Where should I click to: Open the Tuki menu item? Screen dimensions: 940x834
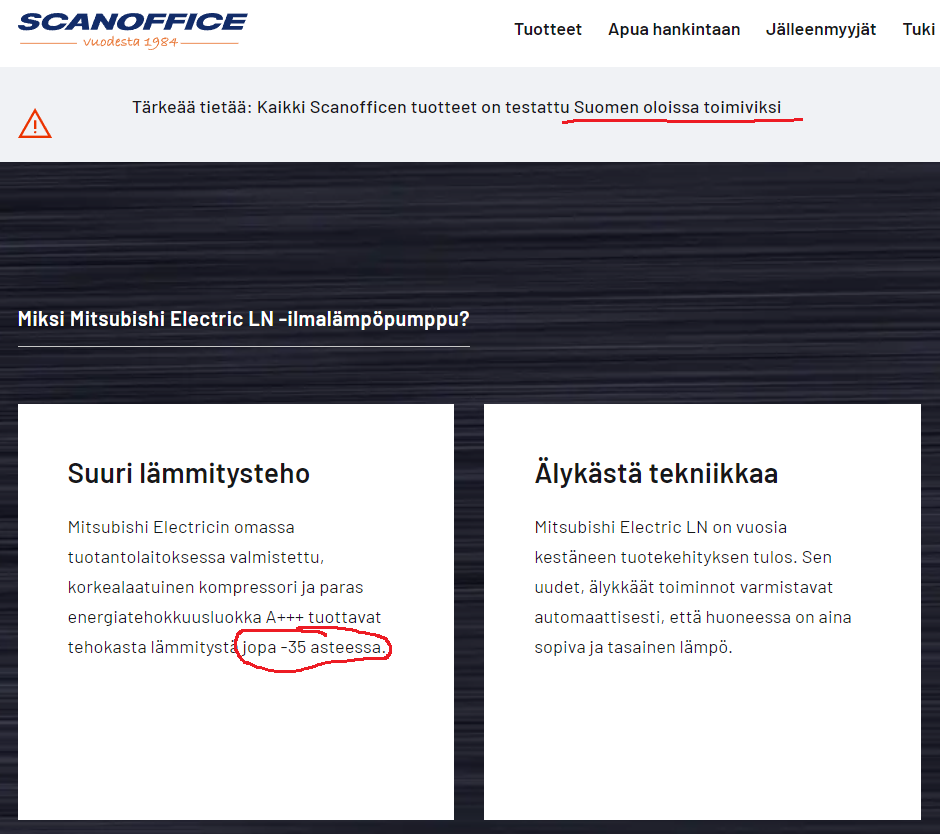pyautogui.click(x=918, y=29)
